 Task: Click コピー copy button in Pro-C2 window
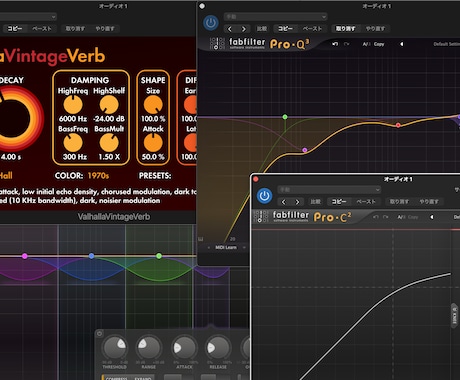point(339,202)
